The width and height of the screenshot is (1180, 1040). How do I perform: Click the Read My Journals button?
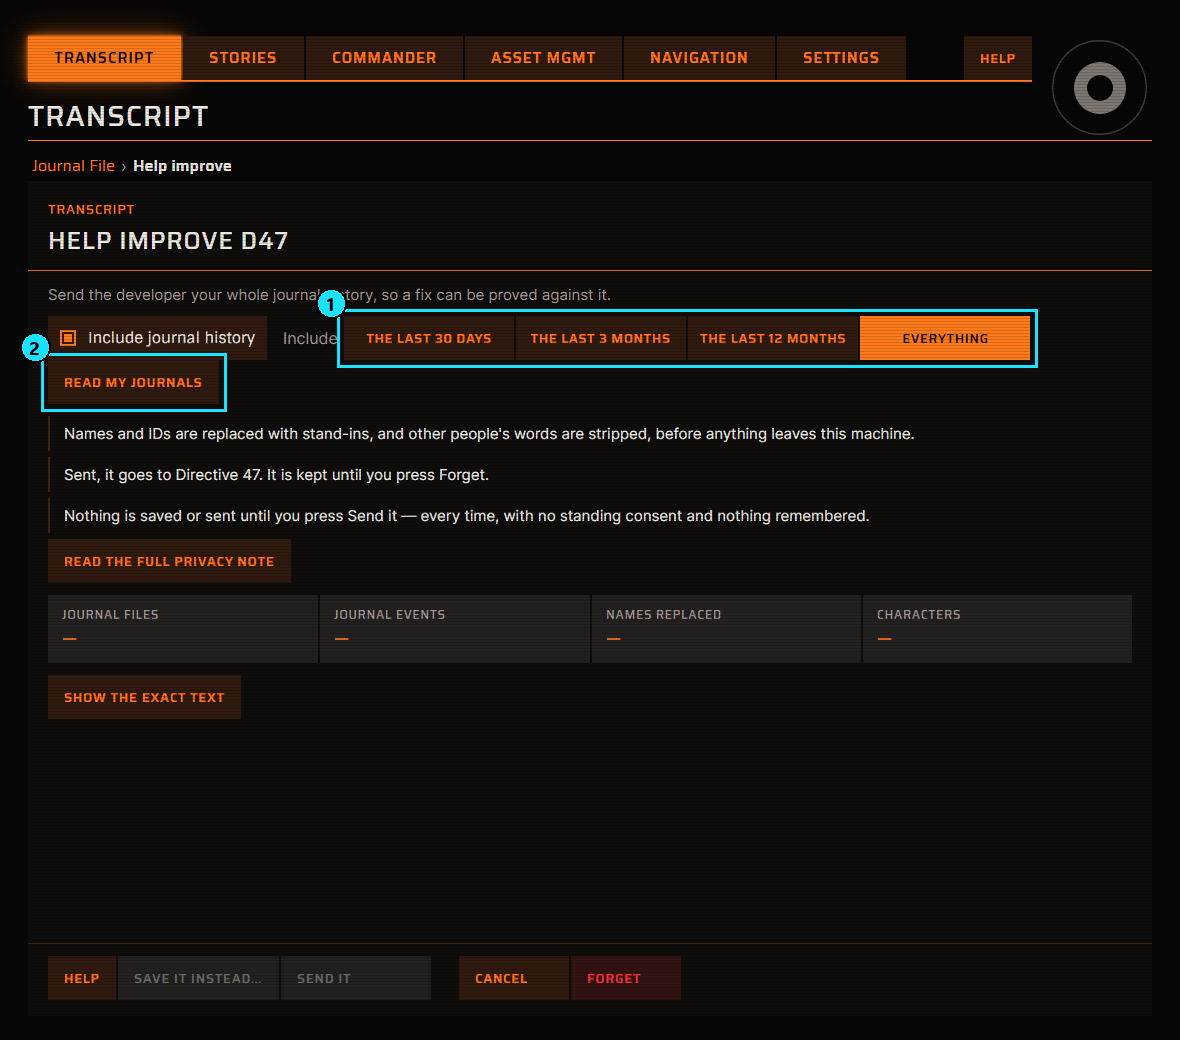click(x=133, y=382)
